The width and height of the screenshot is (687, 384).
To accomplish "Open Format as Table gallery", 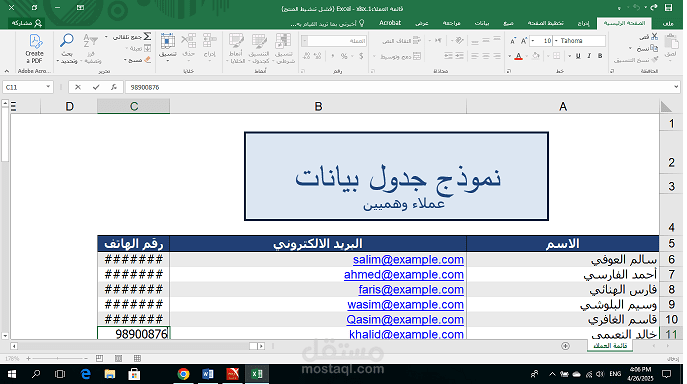I will (259, 48).
